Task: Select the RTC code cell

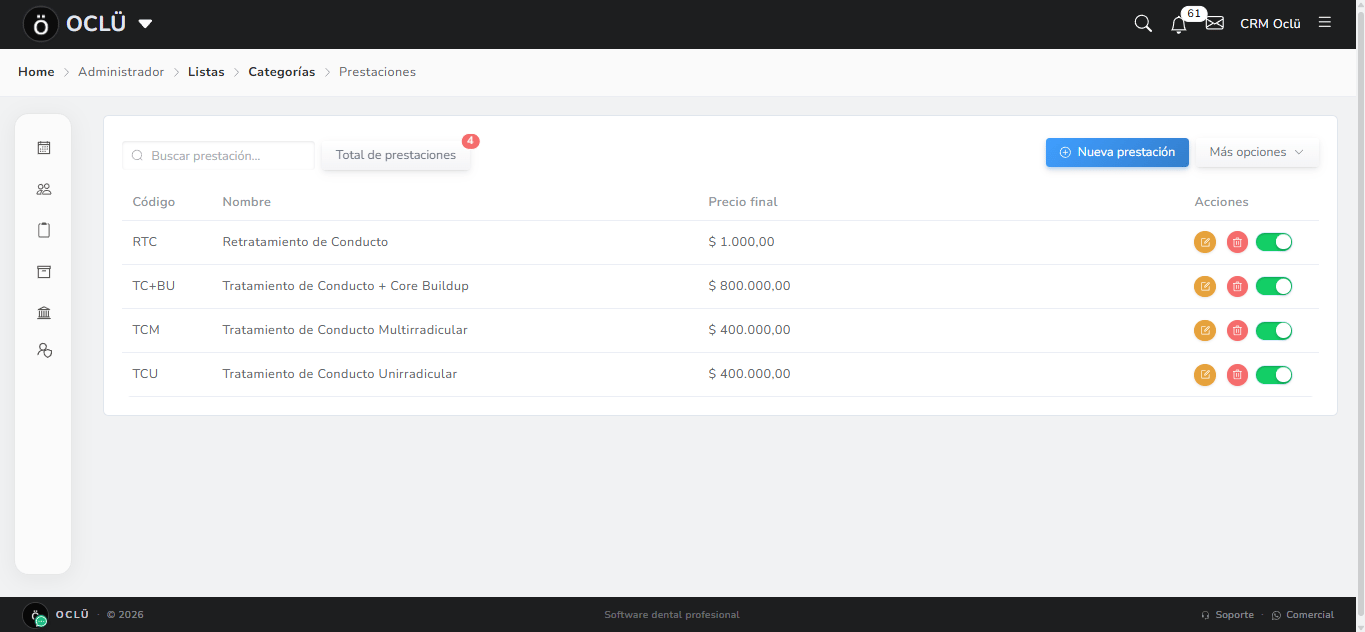Action: point(145,242)
